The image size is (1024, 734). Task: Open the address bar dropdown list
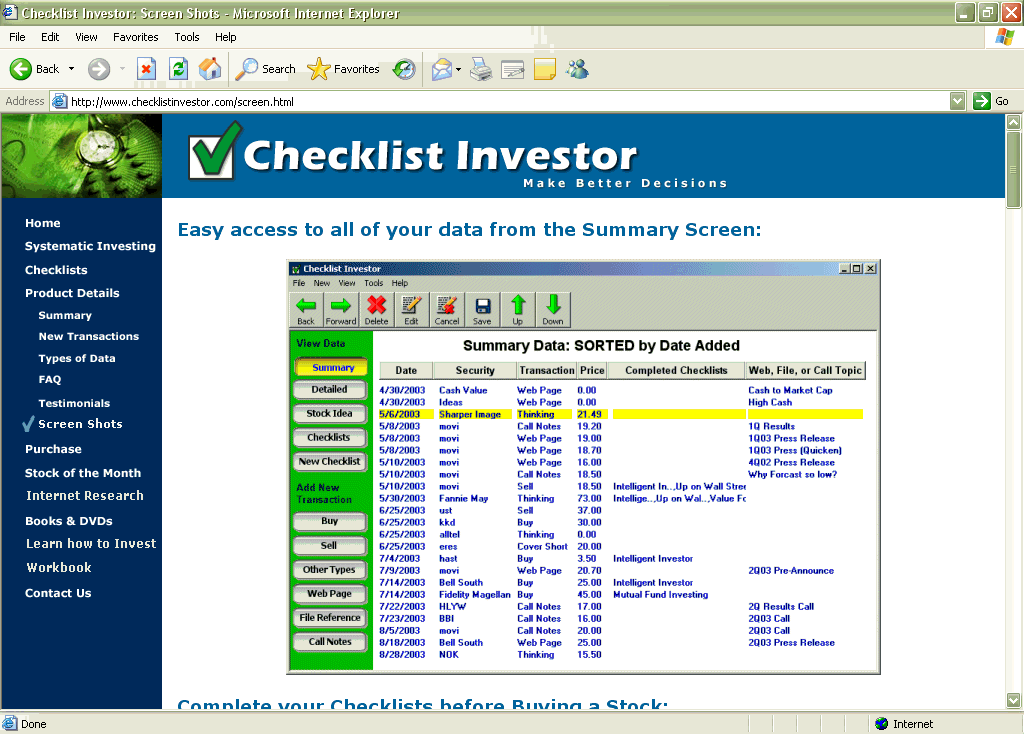click(955, 101)
